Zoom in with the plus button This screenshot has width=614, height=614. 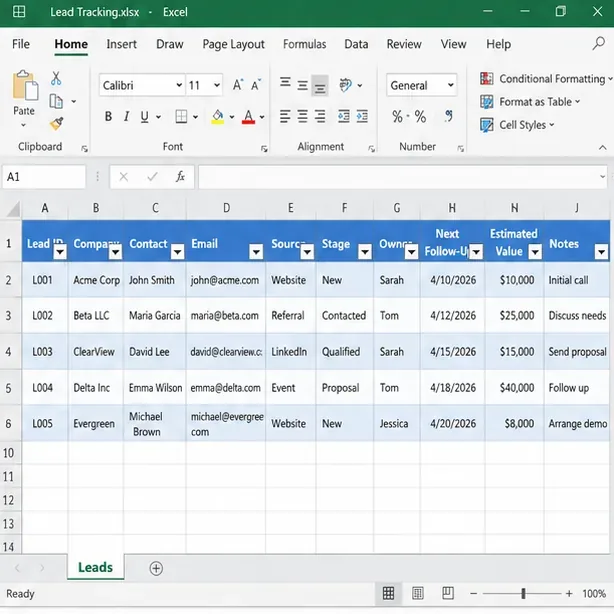click(x=569, y=594)
